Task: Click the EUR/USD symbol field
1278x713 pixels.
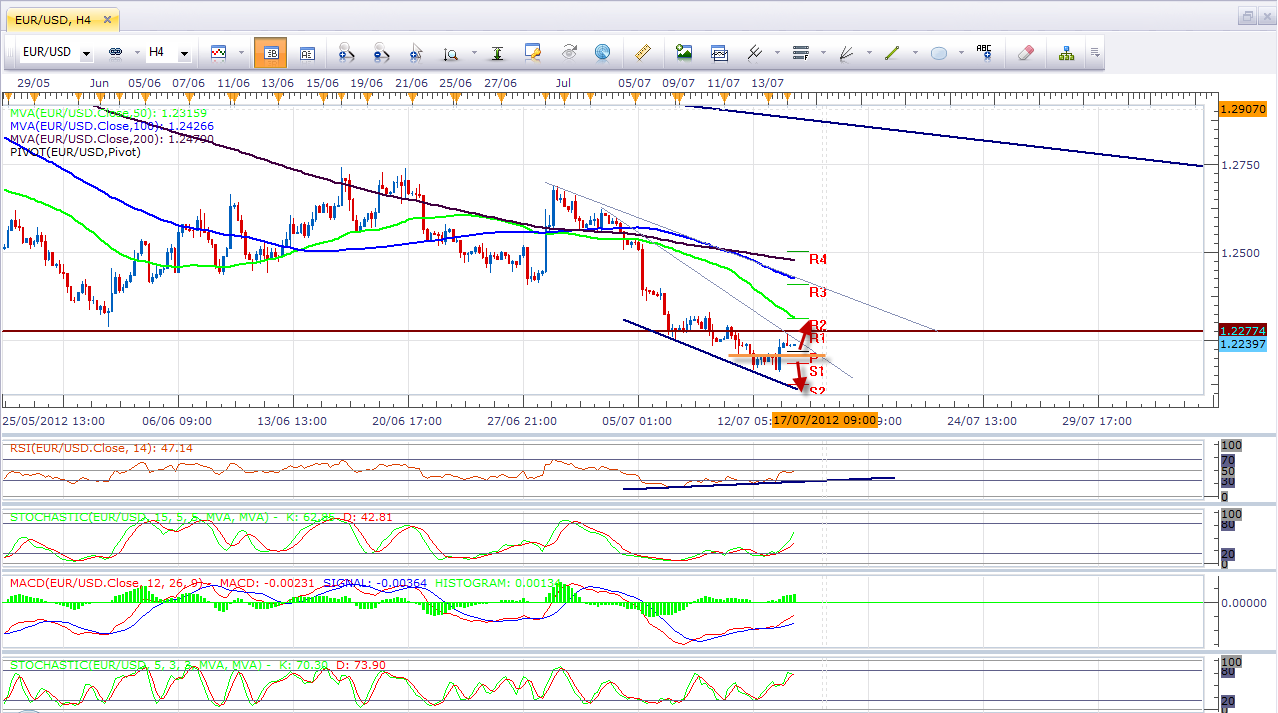Action: click(x=57, y=52)
